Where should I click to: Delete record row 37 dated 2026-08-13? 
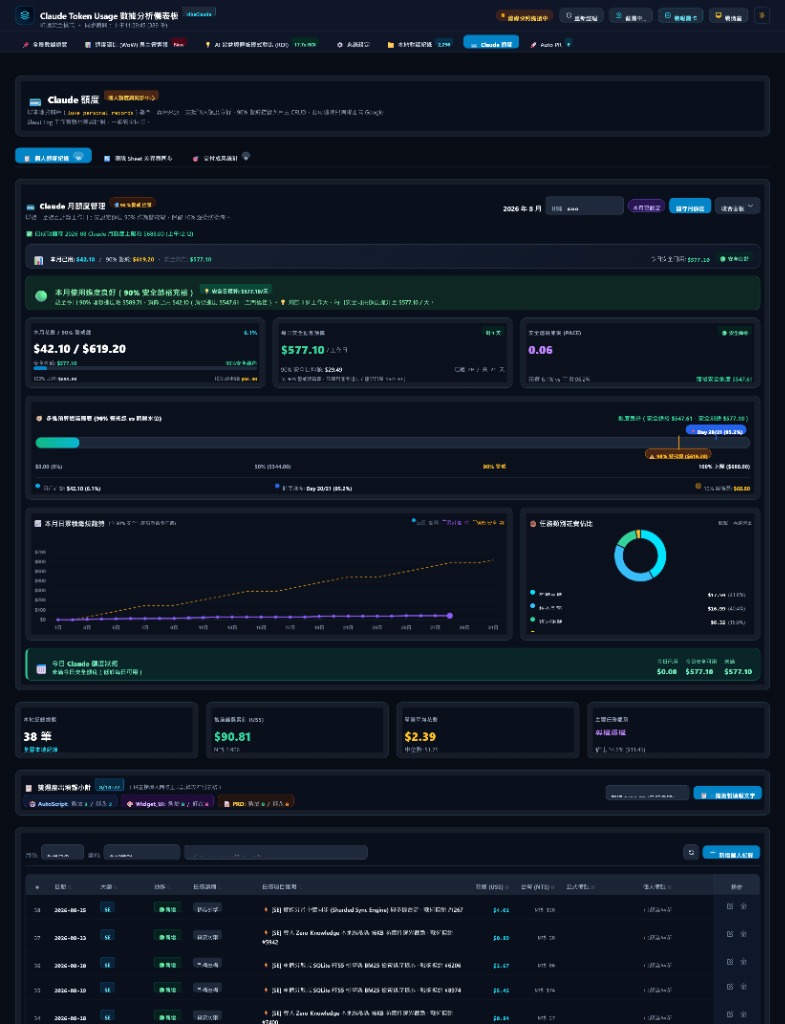click(743, 935)
